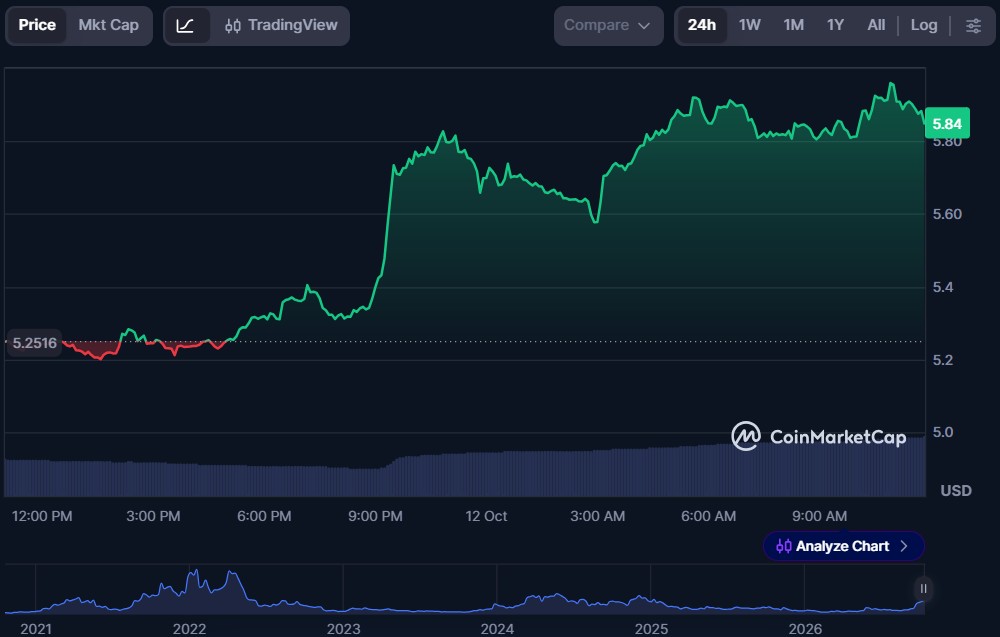The image size is (1000, 637).
Task: Click the 5.84 current price label
Action: coord(947,124)
